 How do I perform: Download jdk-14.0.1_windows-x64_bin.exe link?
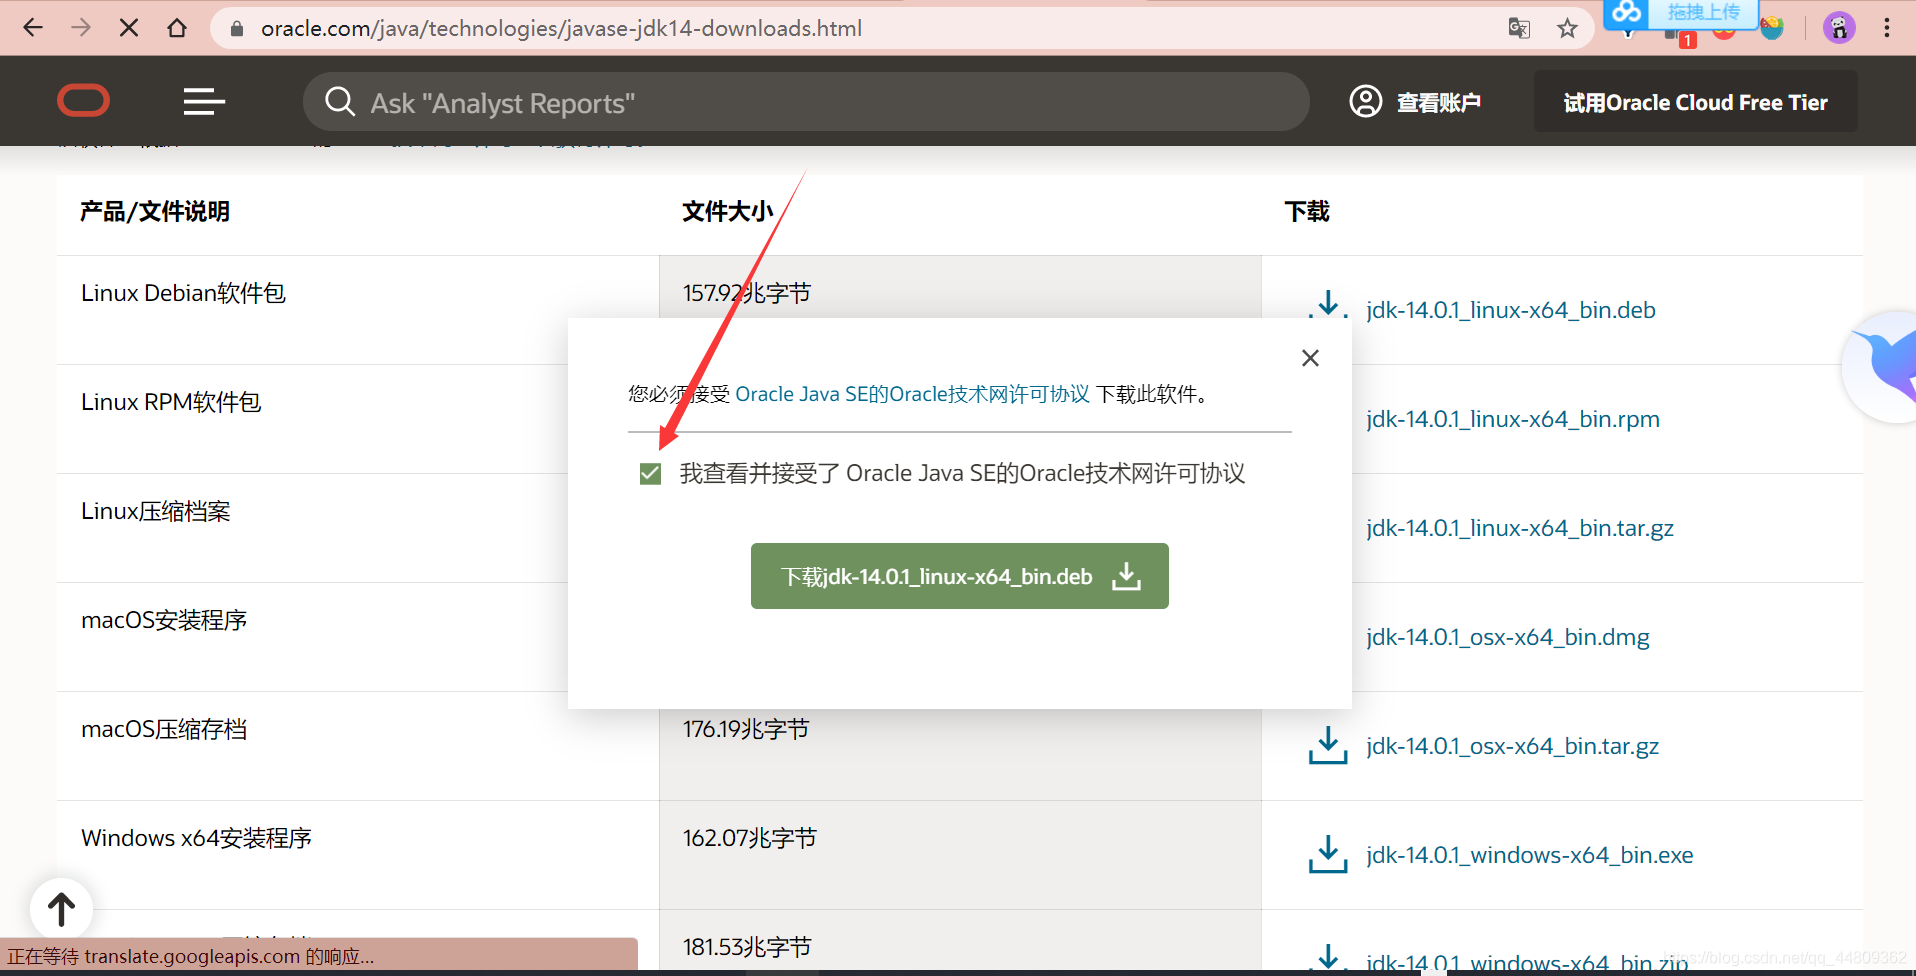(1530, 855)
